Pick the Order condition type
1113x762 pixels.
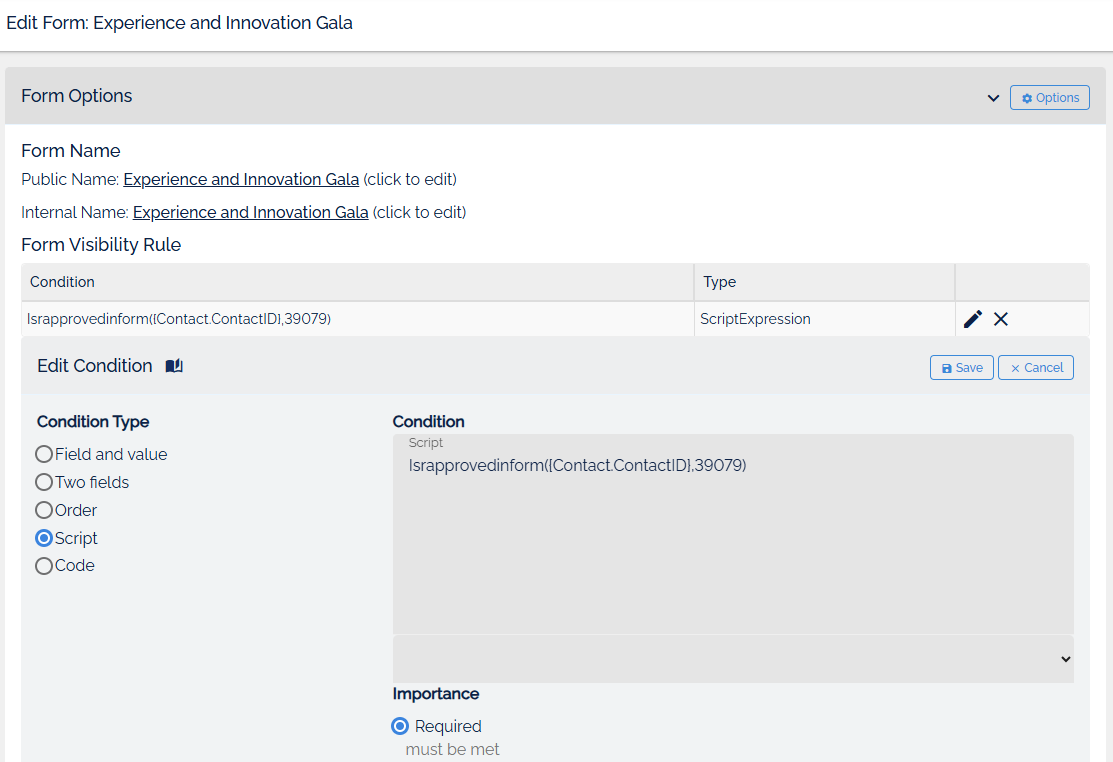tap(44, 510)
